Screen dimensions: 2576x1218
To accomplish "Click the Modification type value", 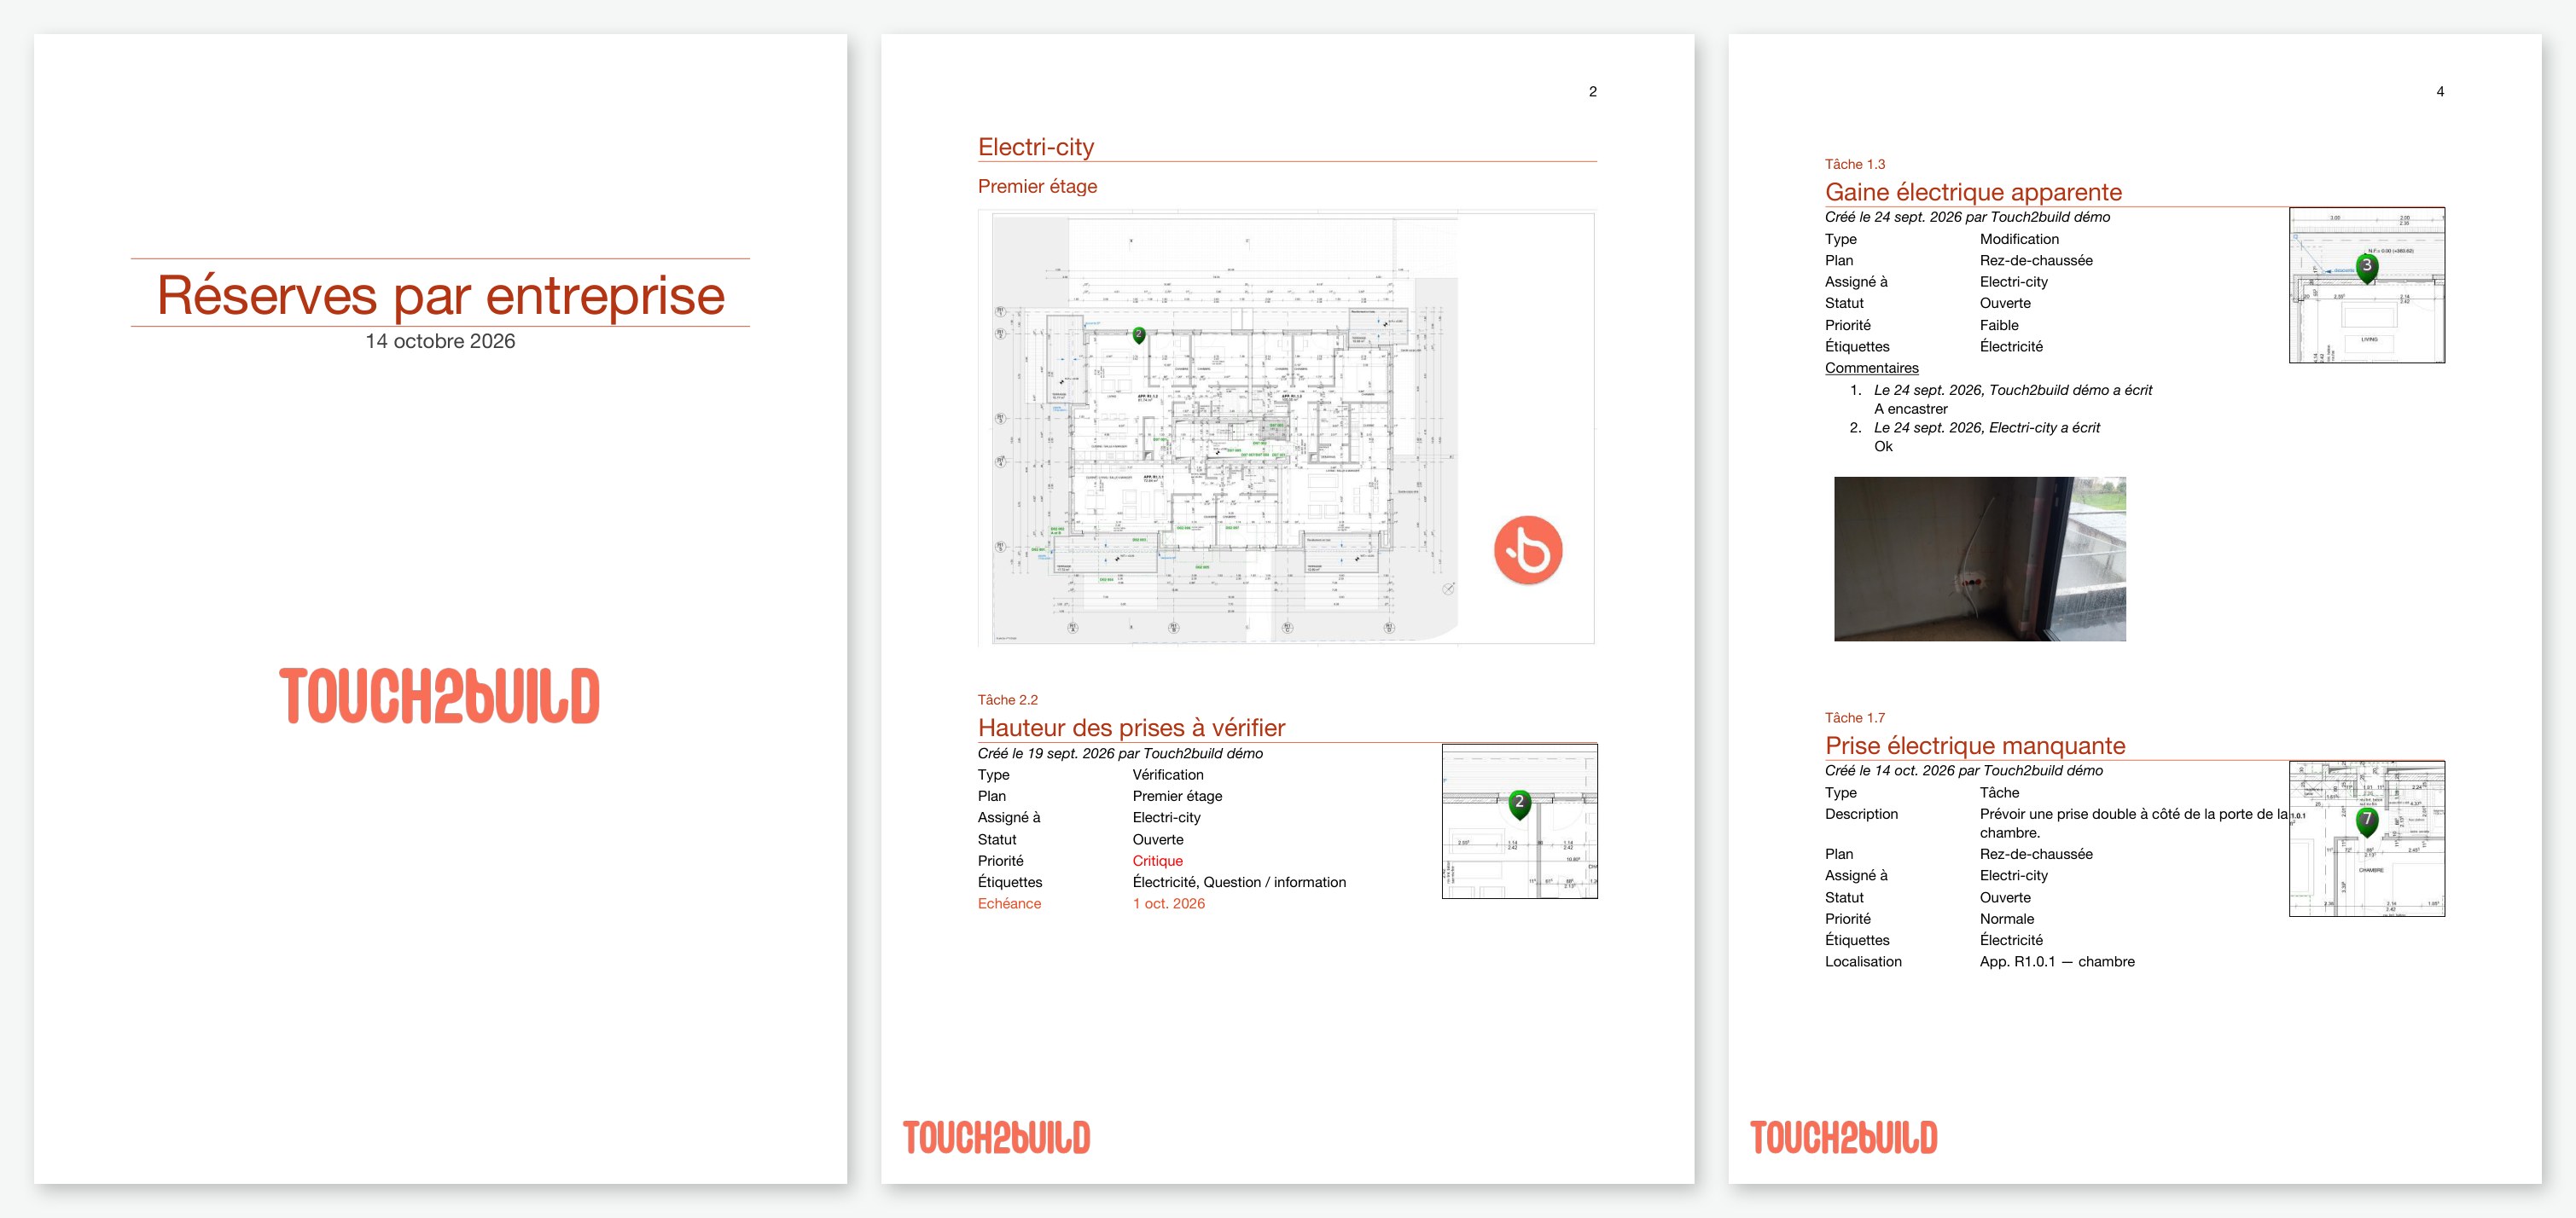I will (x=2019, y=239).
